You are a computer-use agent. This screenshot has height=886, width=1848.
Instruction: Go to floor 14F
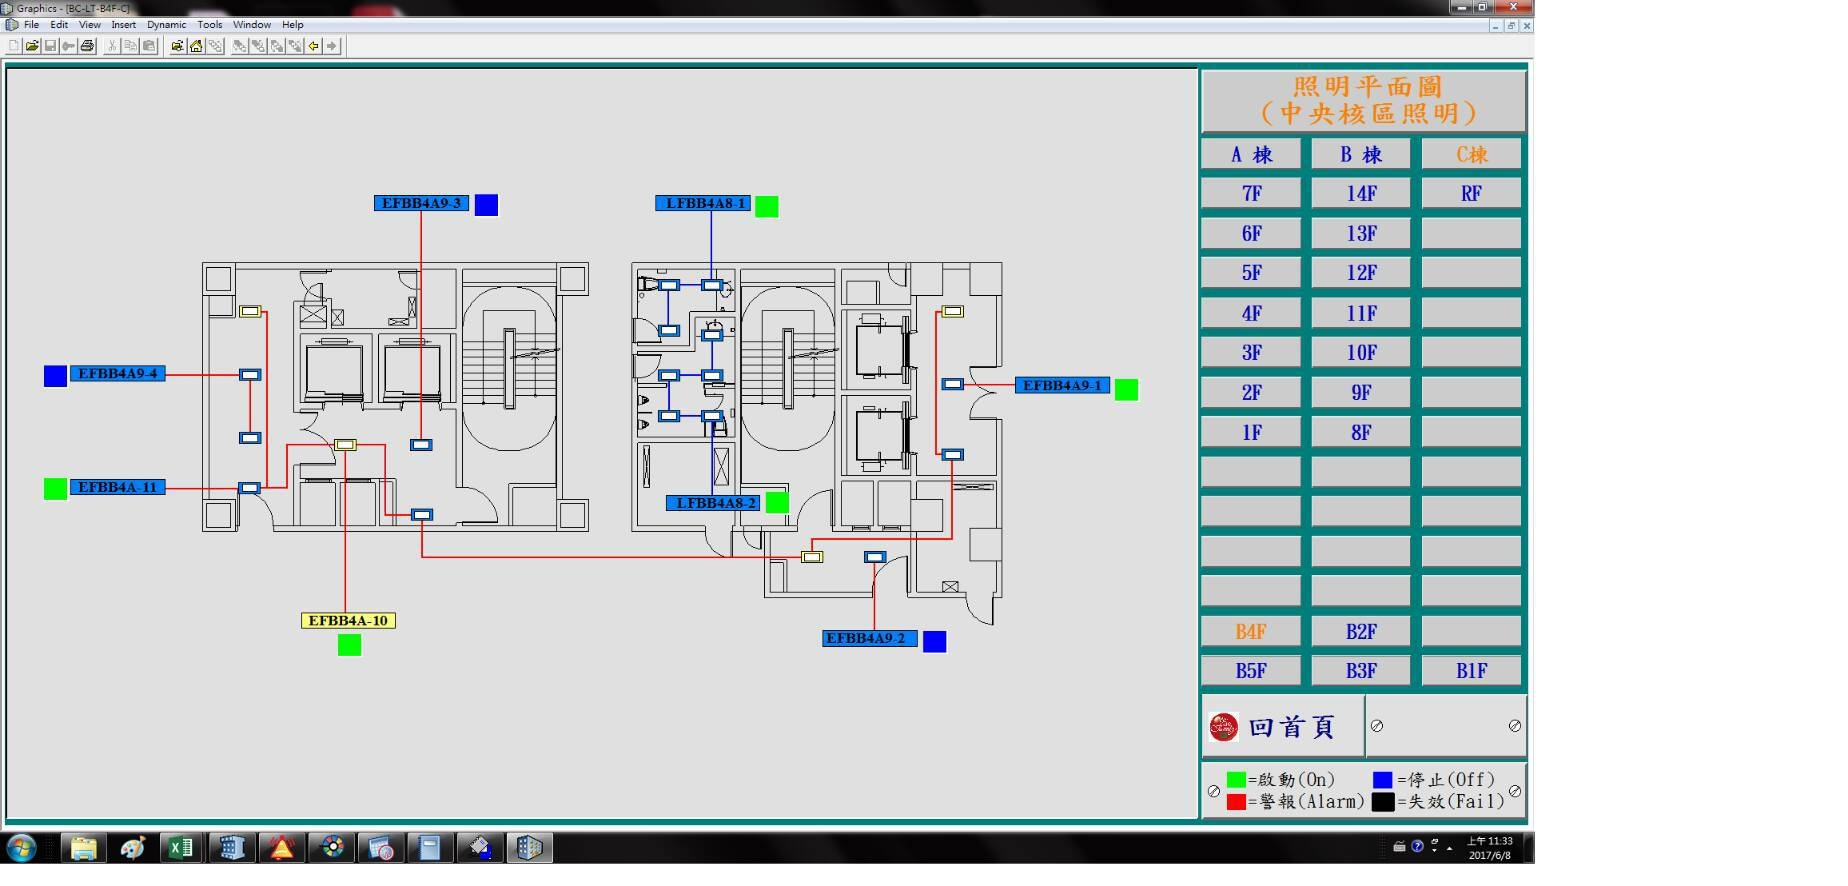pyautogui.click(x=1360, y=194)
